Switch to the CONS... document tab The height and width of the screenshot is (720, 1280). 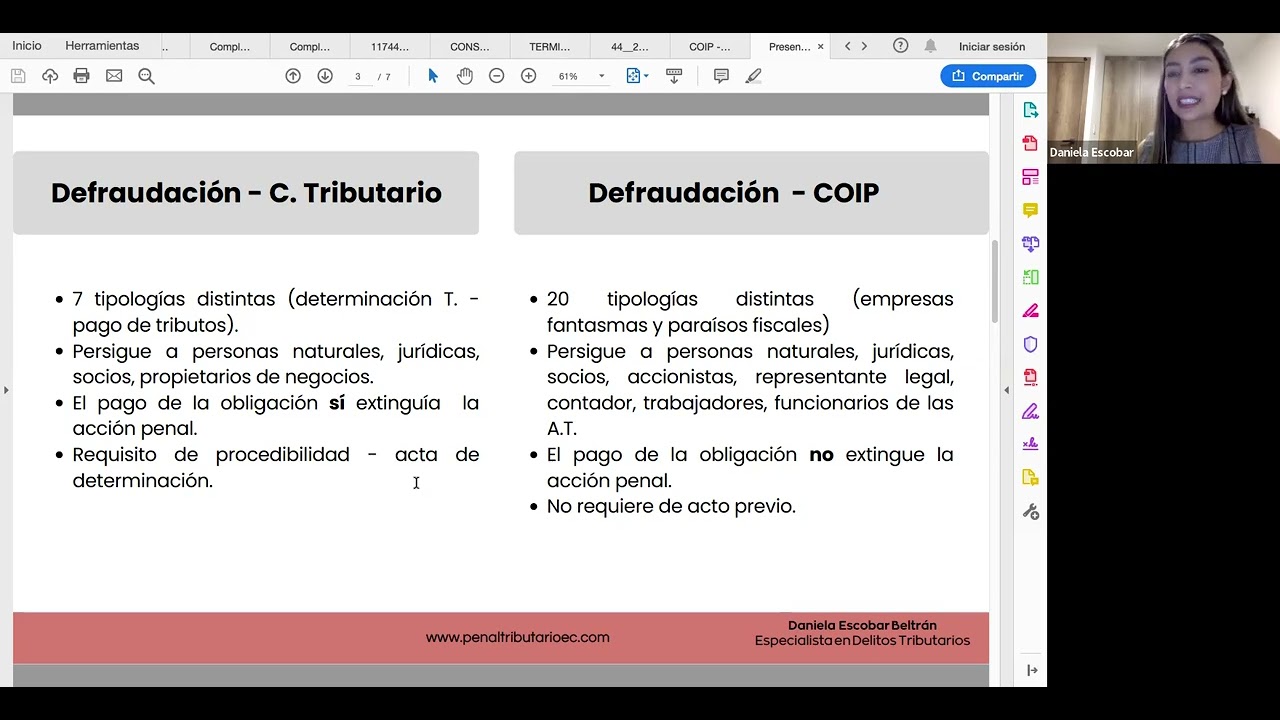tap(470, 46)
